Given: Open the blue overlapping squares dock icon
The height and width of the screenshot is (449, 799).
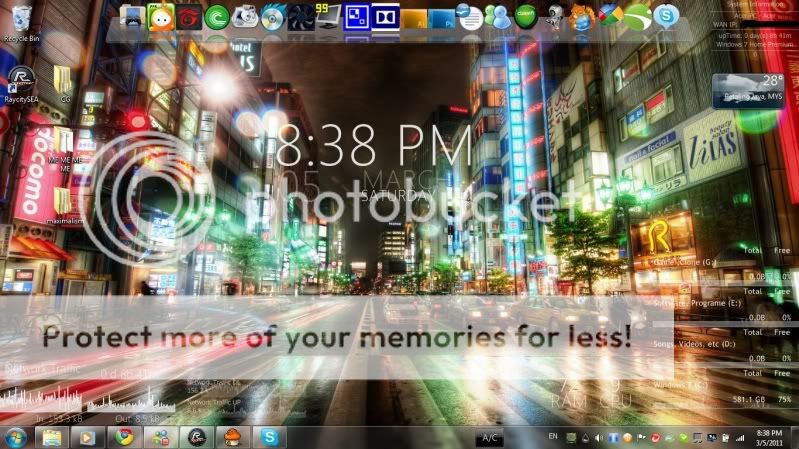Looking at the screenshot, I should pyautogui.click(x=357, y=17).
